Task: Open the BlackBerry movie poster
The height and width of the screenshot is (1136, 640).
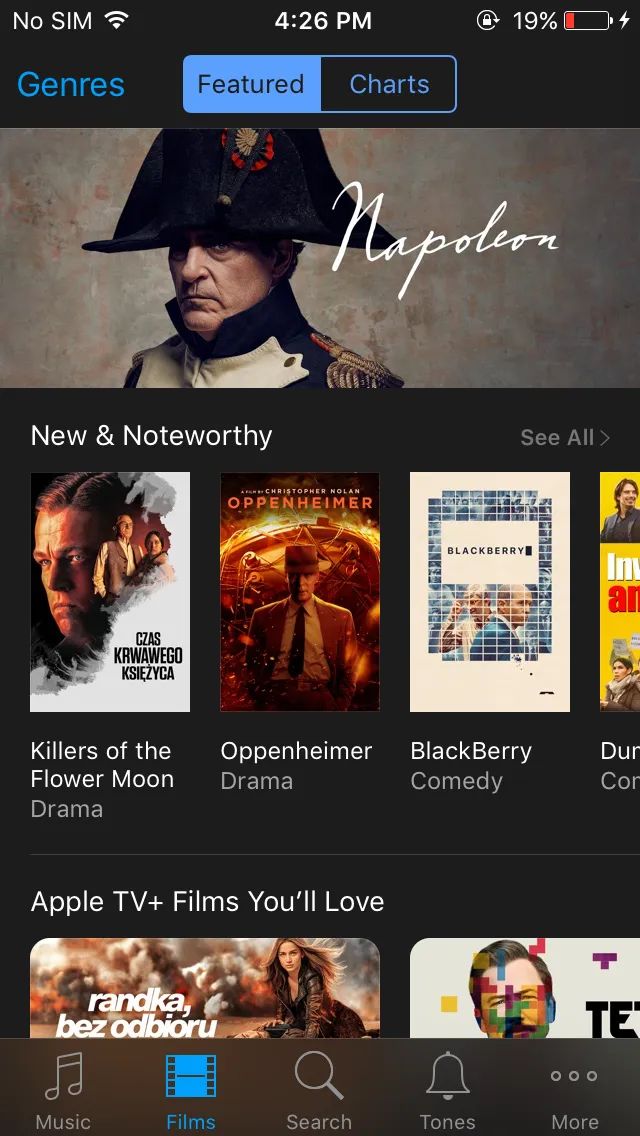Action: coord(490,592)
